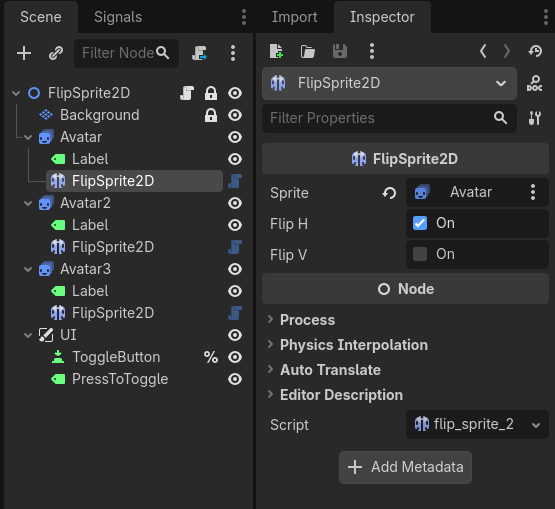This screenshot has width=555, height=509.
Task: Collapse the Node class section header
Action: 405,289
